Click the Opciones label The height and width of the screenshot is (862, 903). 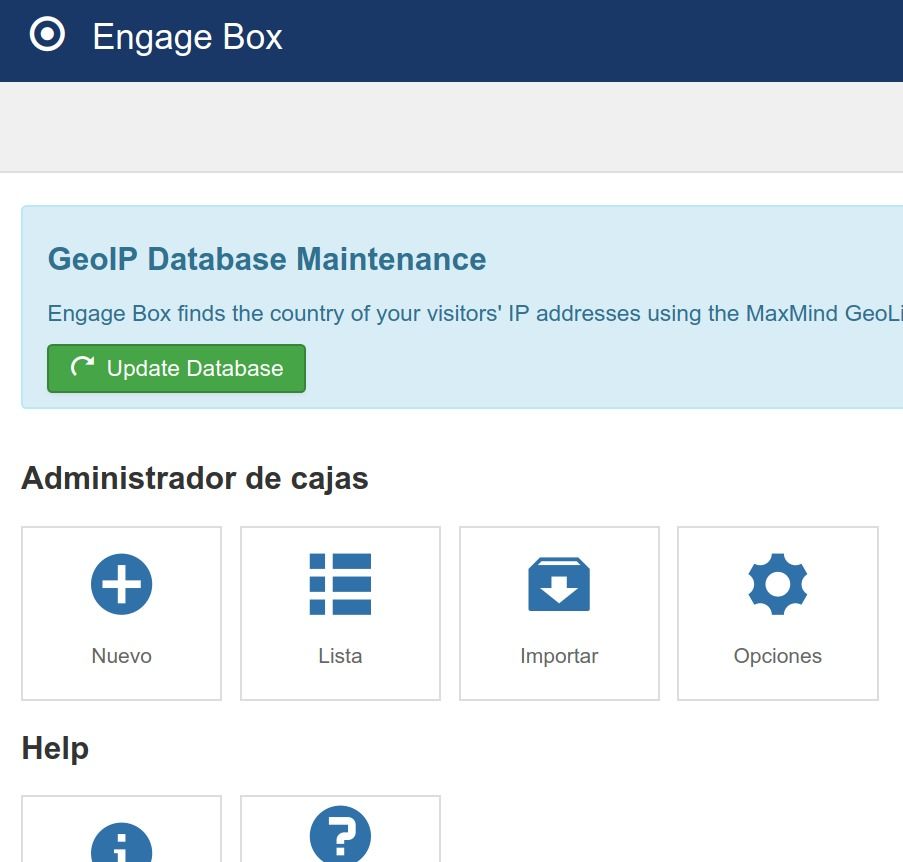778,656
